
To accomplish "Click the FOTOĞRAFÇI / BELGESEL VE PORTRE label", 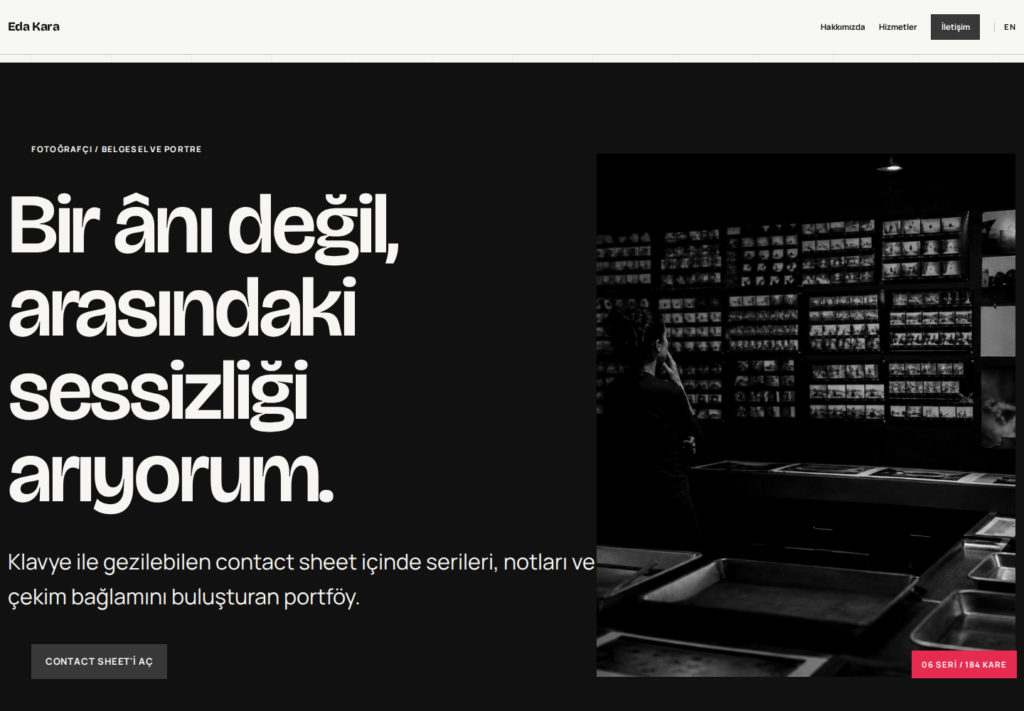I will pos(116,149).
